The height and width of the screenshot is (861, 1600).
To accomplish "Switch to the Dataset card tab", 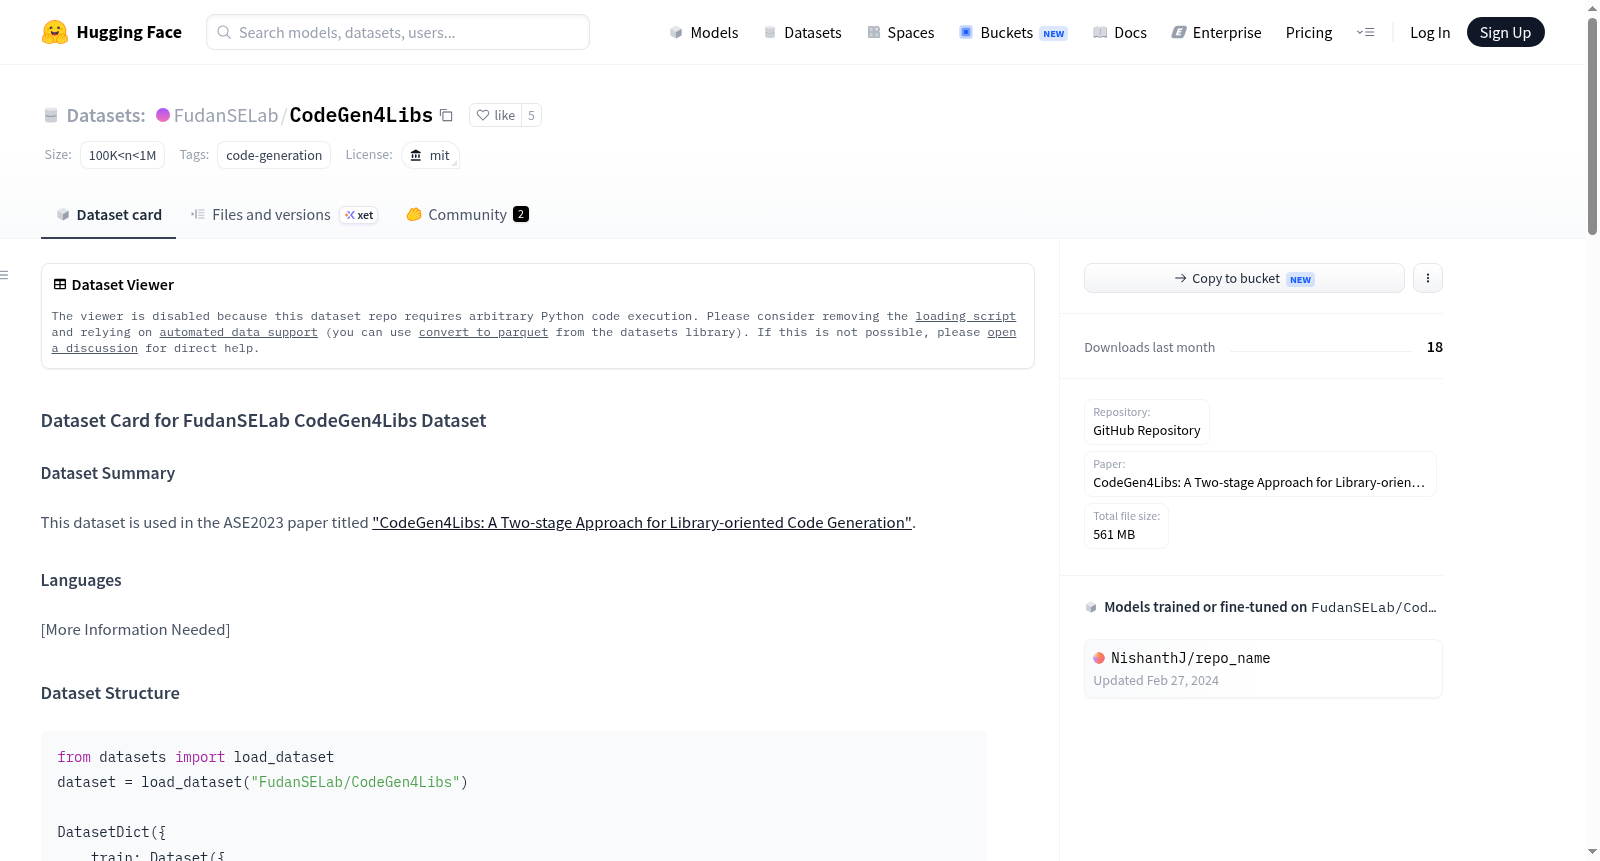I will click(108, 214).
